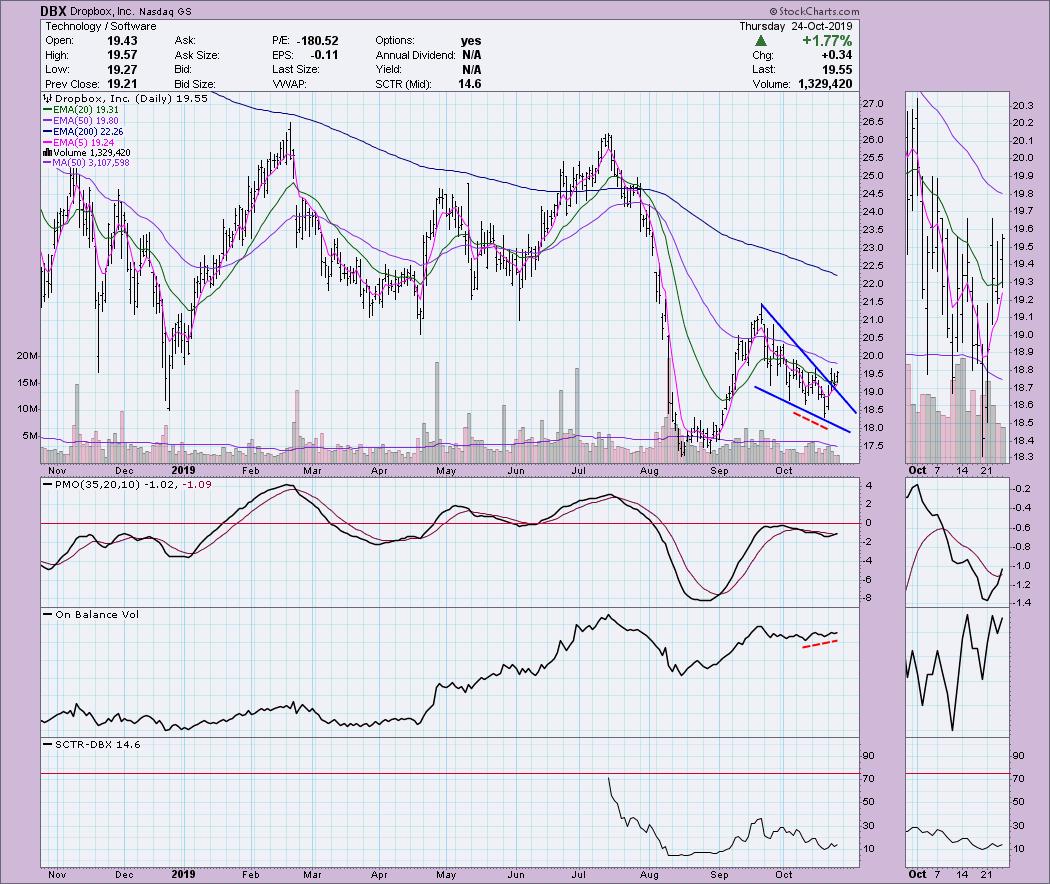Select the P/E value -180.52

click(x=315, y=41)
